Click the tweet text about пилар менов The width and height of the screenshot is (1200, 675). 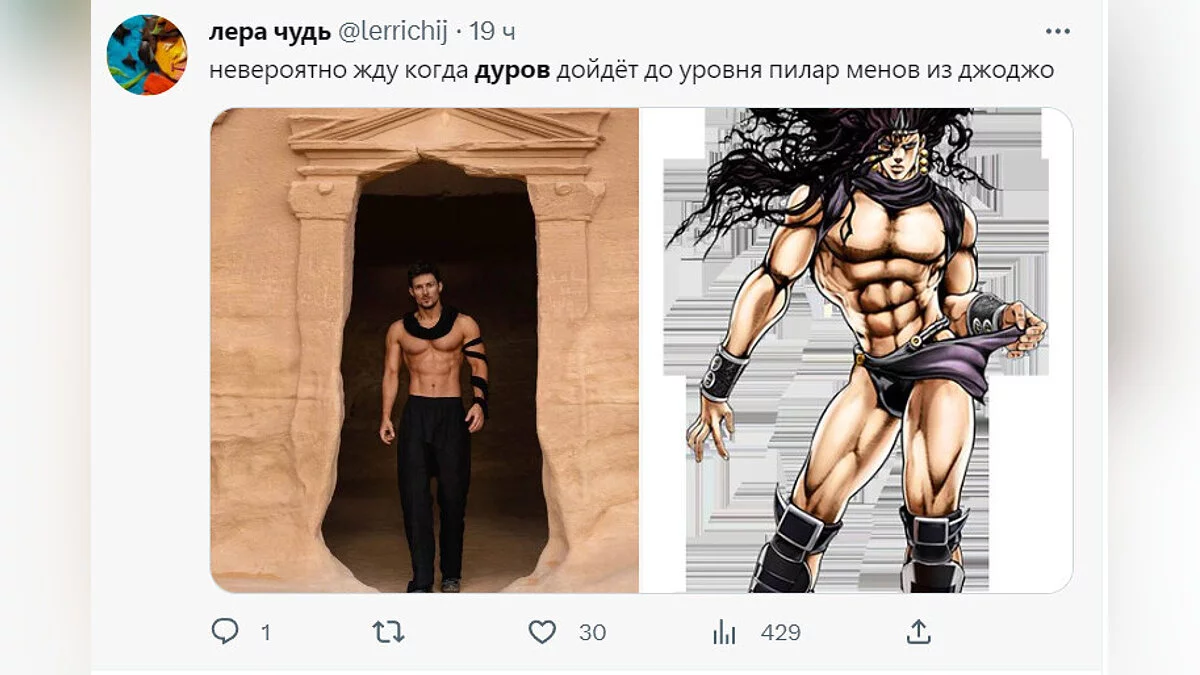(632, 71)
